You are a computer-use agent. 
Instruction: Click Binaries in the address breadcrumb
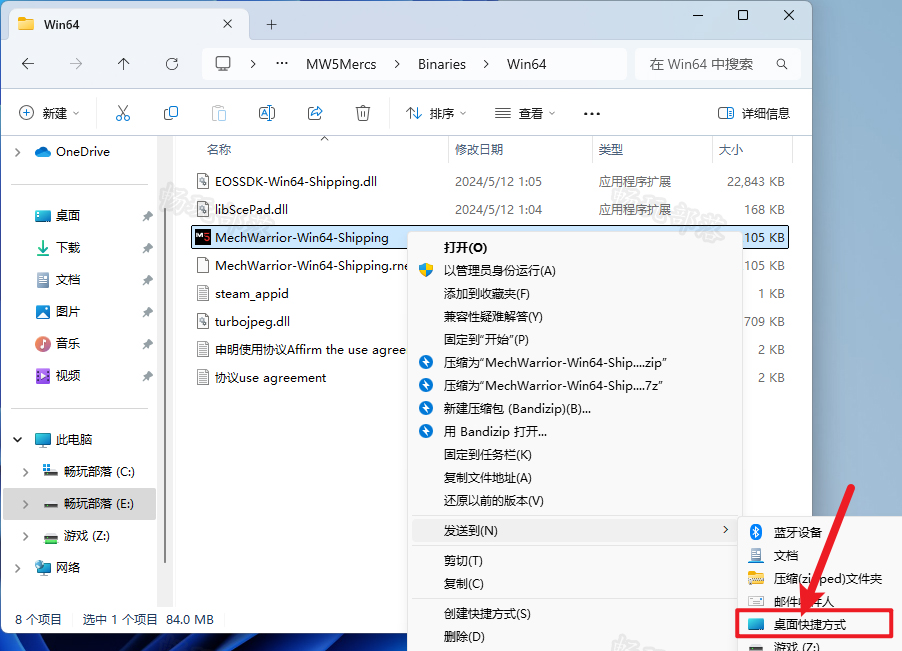point(442,64)
